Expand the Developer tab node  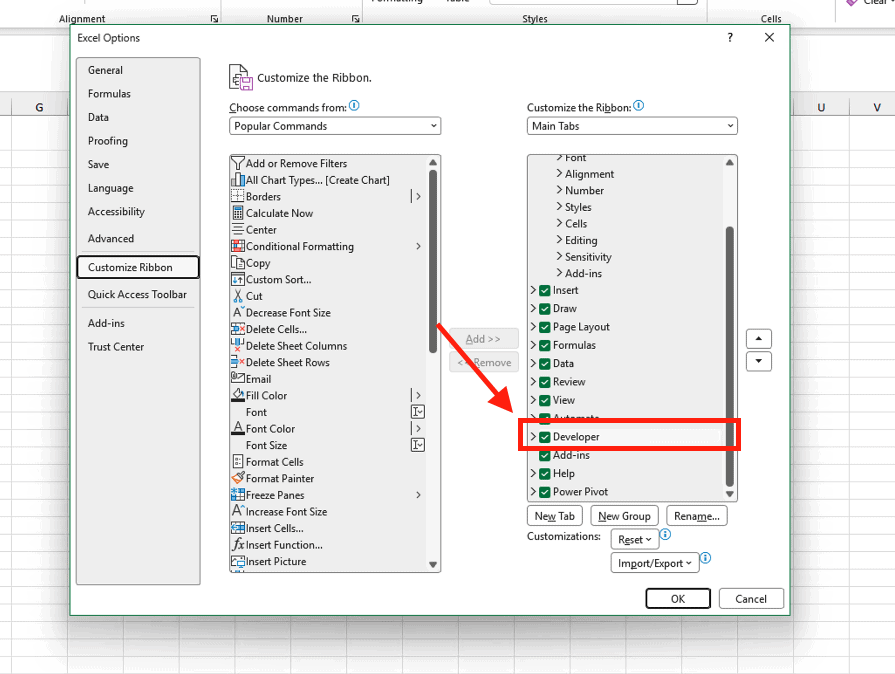[533, 437]
